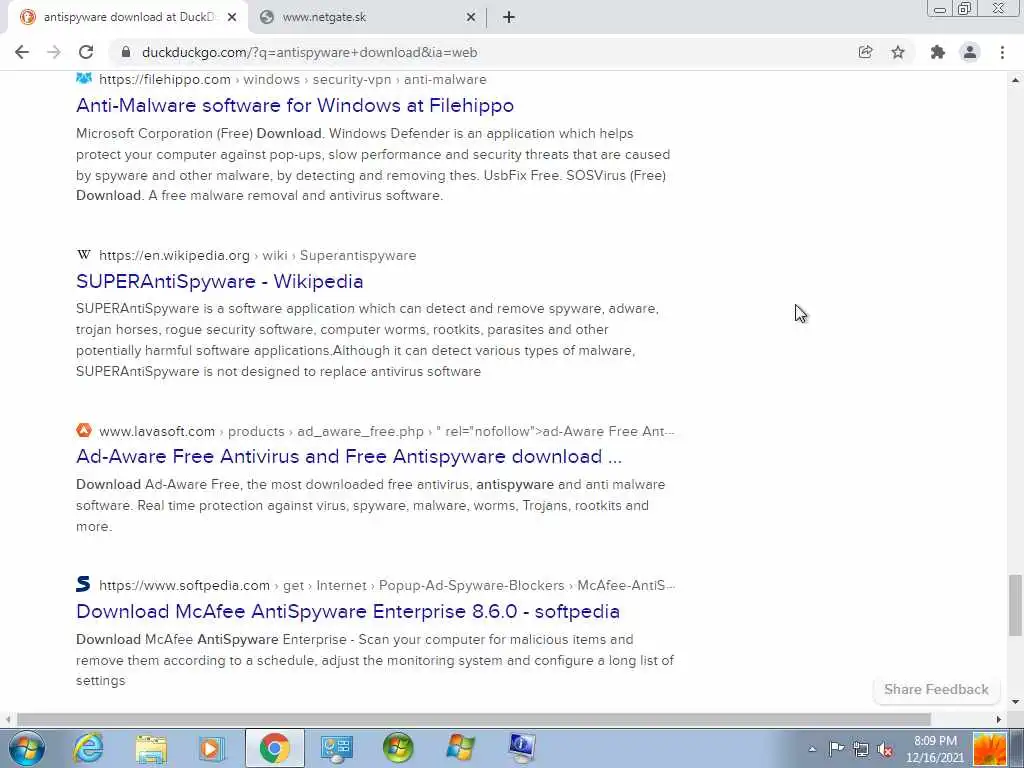Open Download McAfee AntiSpyware Enterprise softpedia link
Image resolution: width=1024 pixels, height=768 pixels.
point(348,611)
